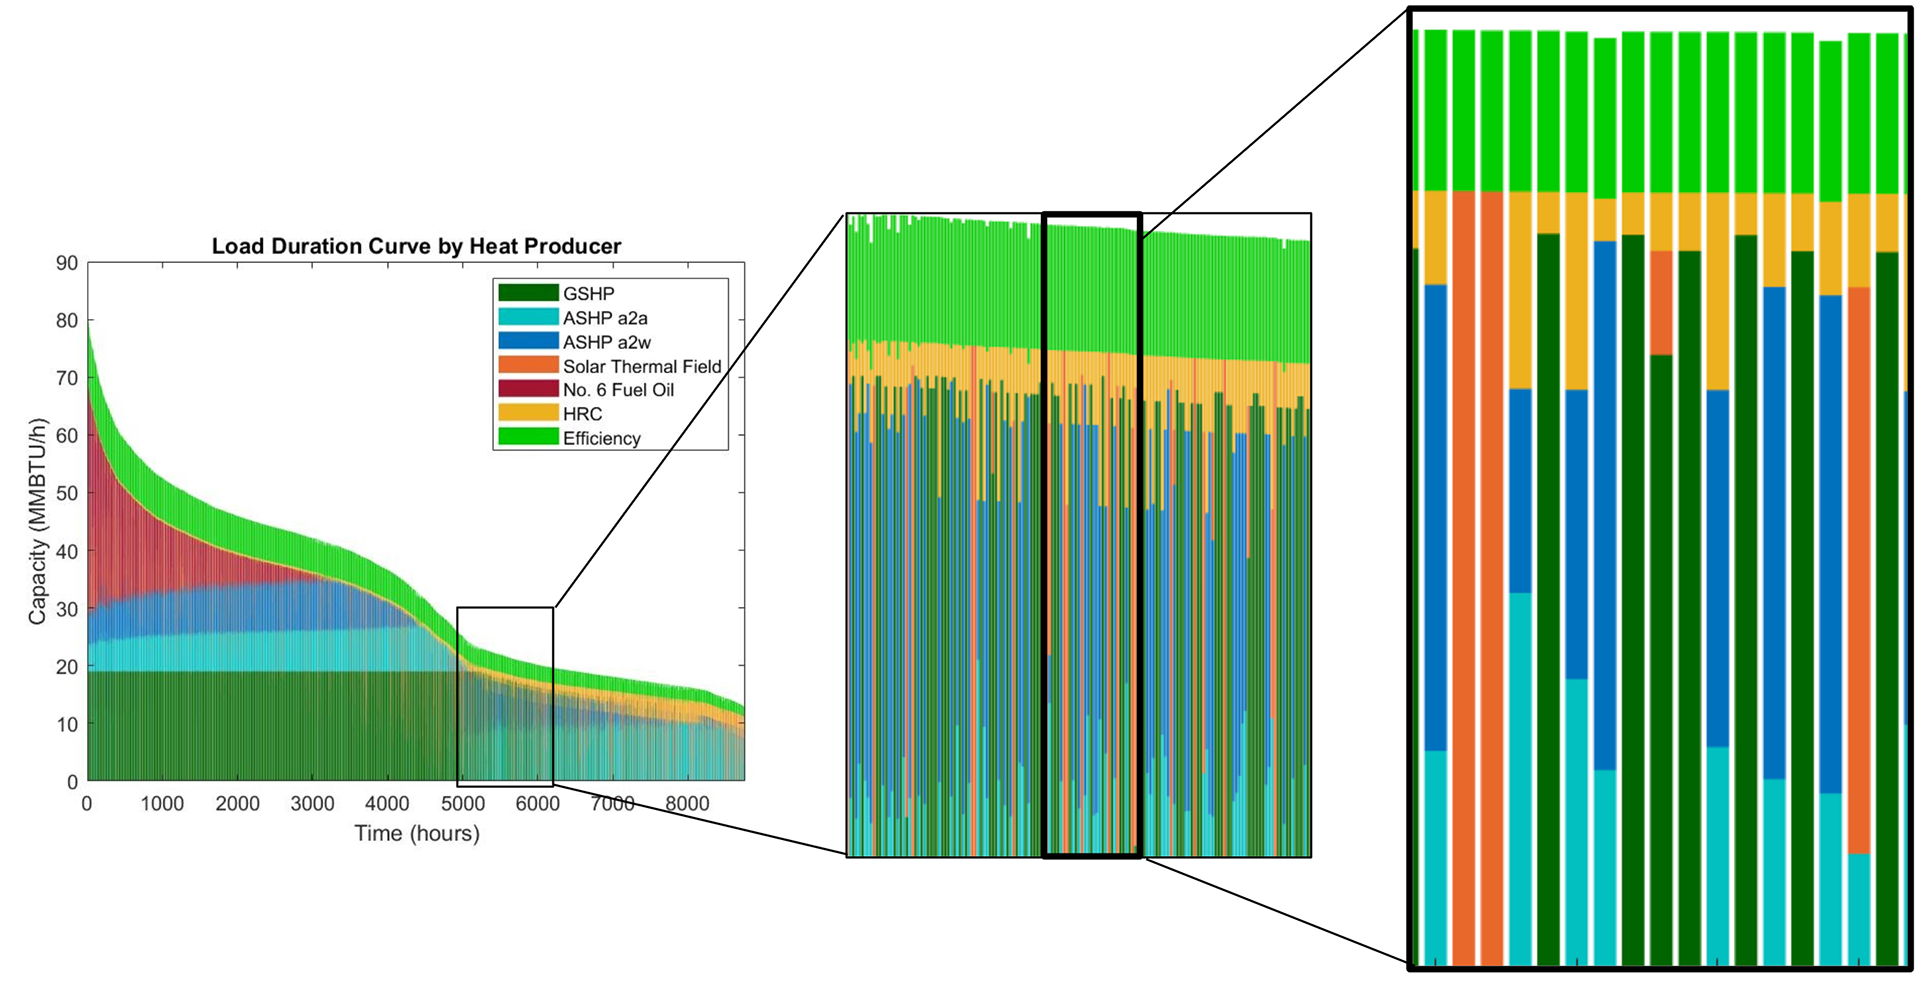
Task: Click the rightmost enlarged stacked-bar panel
Action: tap(1660, 489)
